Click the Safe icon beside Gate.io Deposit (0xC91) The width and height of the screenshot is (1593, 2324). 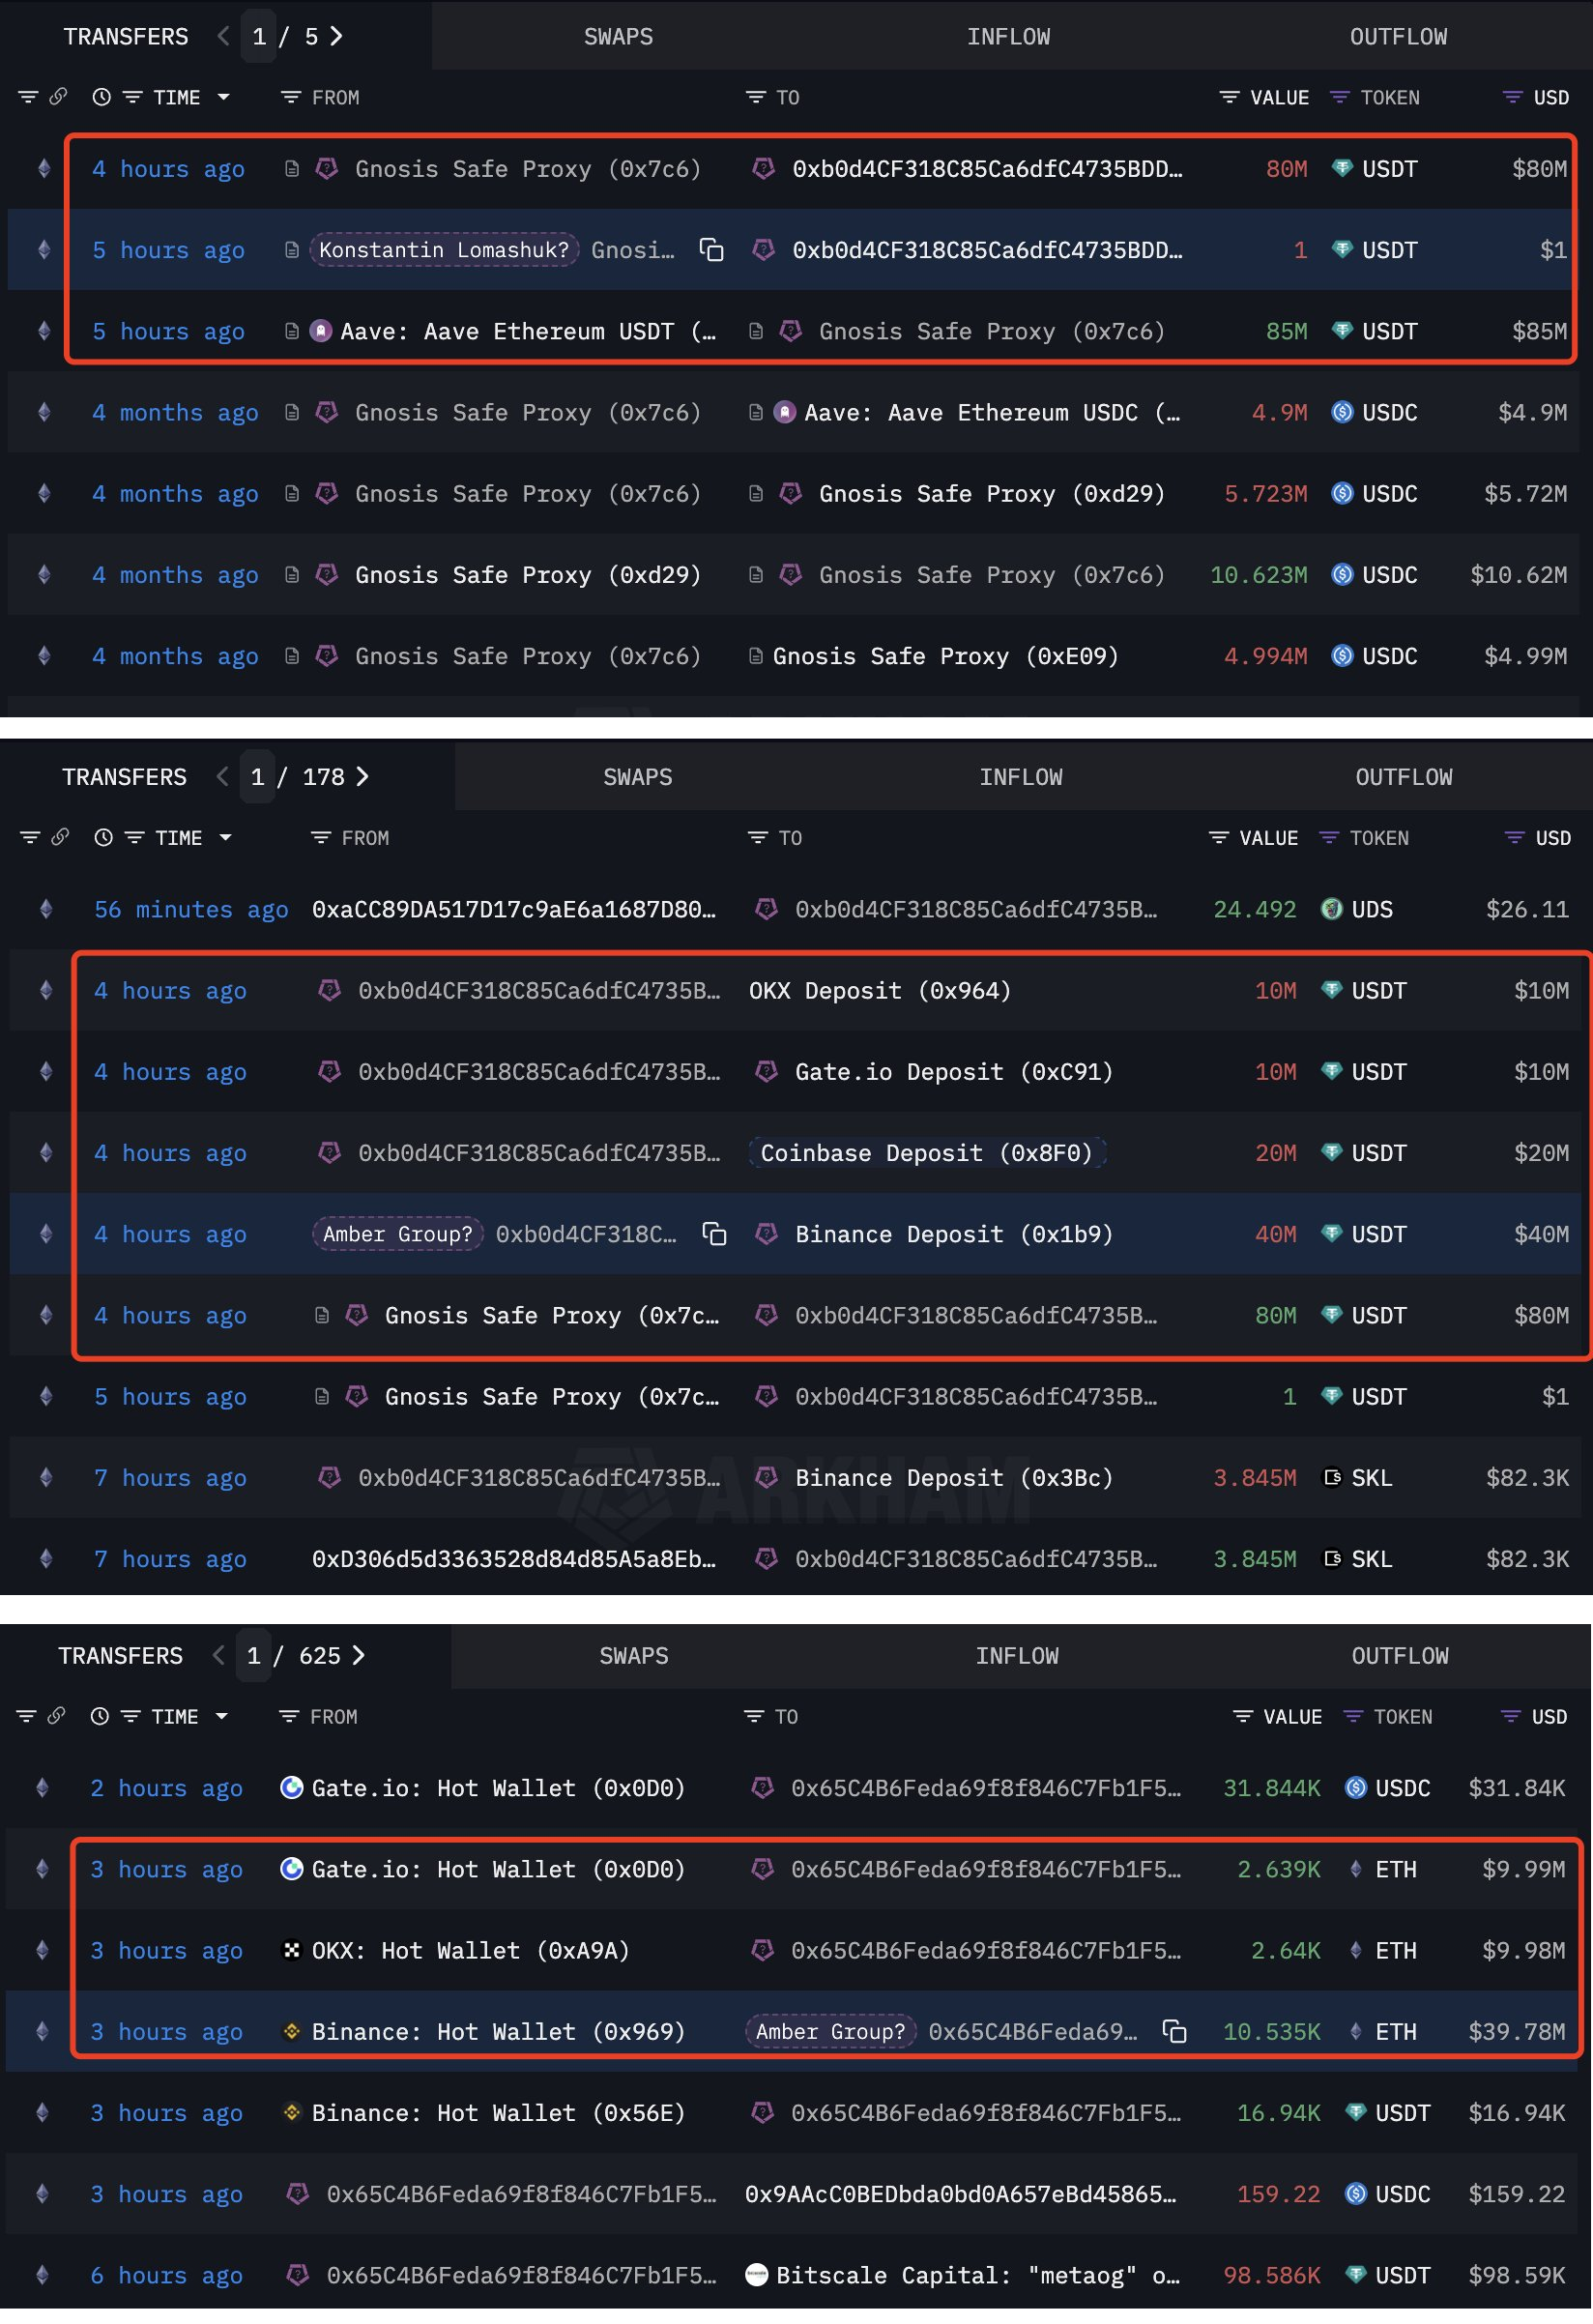pos(766,1072)
